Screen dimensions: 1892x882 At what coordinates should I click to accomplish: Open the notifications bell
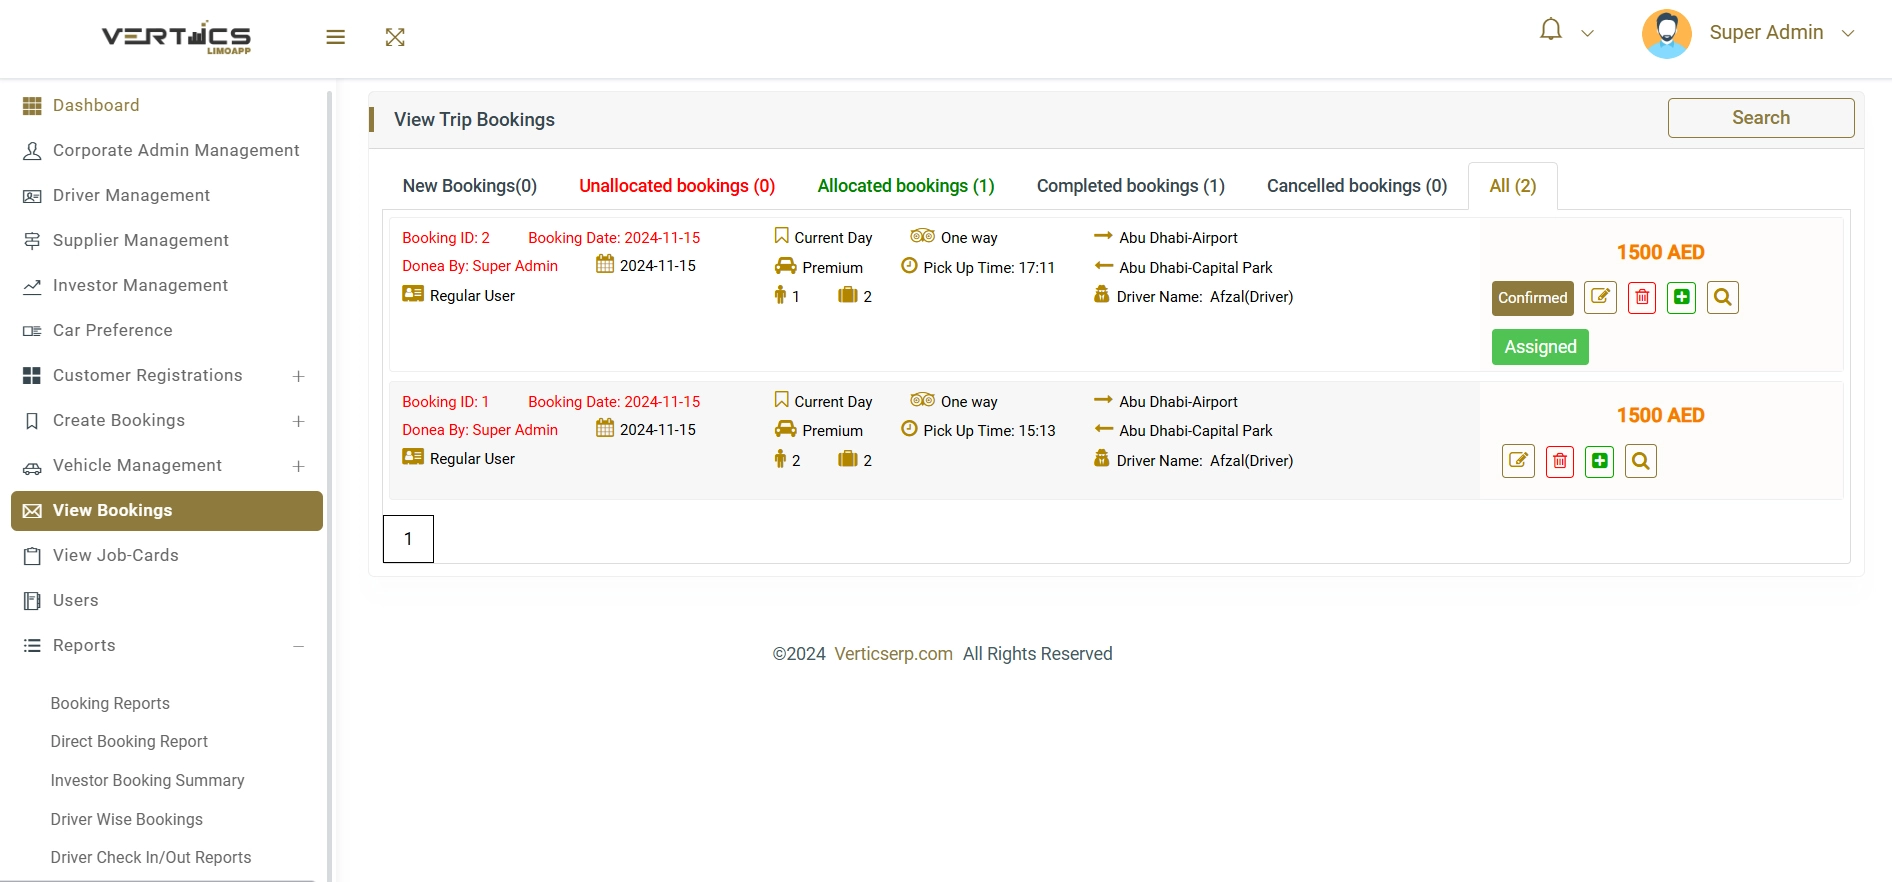tap(1550, 31)
